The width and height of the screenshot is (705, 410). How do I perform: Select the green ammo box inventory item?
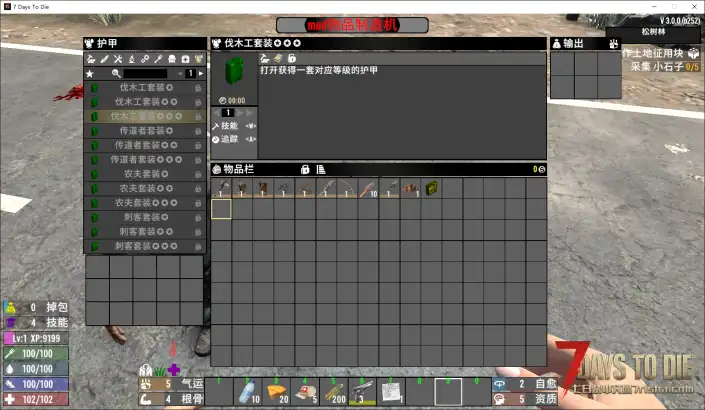431,188
